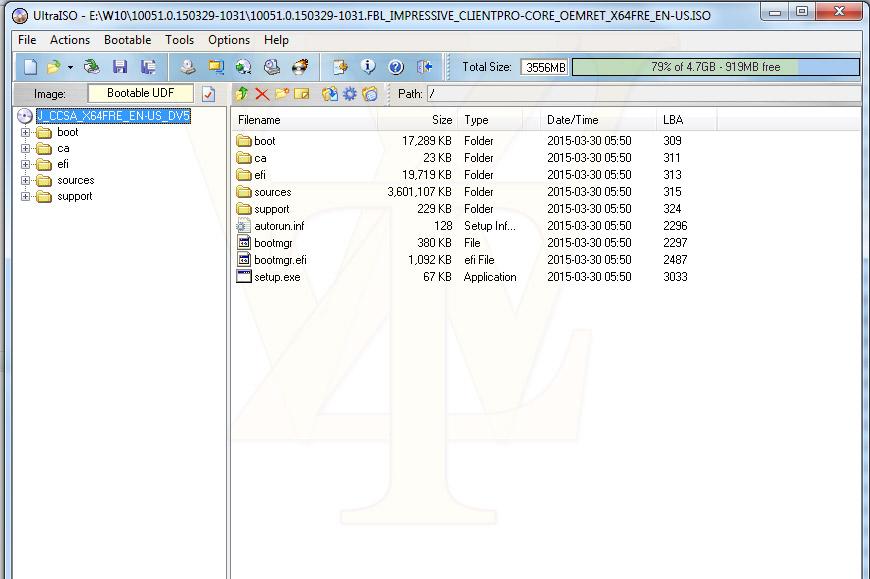870x579 pixels.
Task: Click the Total Size 3556MB field
Action: click(545, 67)
